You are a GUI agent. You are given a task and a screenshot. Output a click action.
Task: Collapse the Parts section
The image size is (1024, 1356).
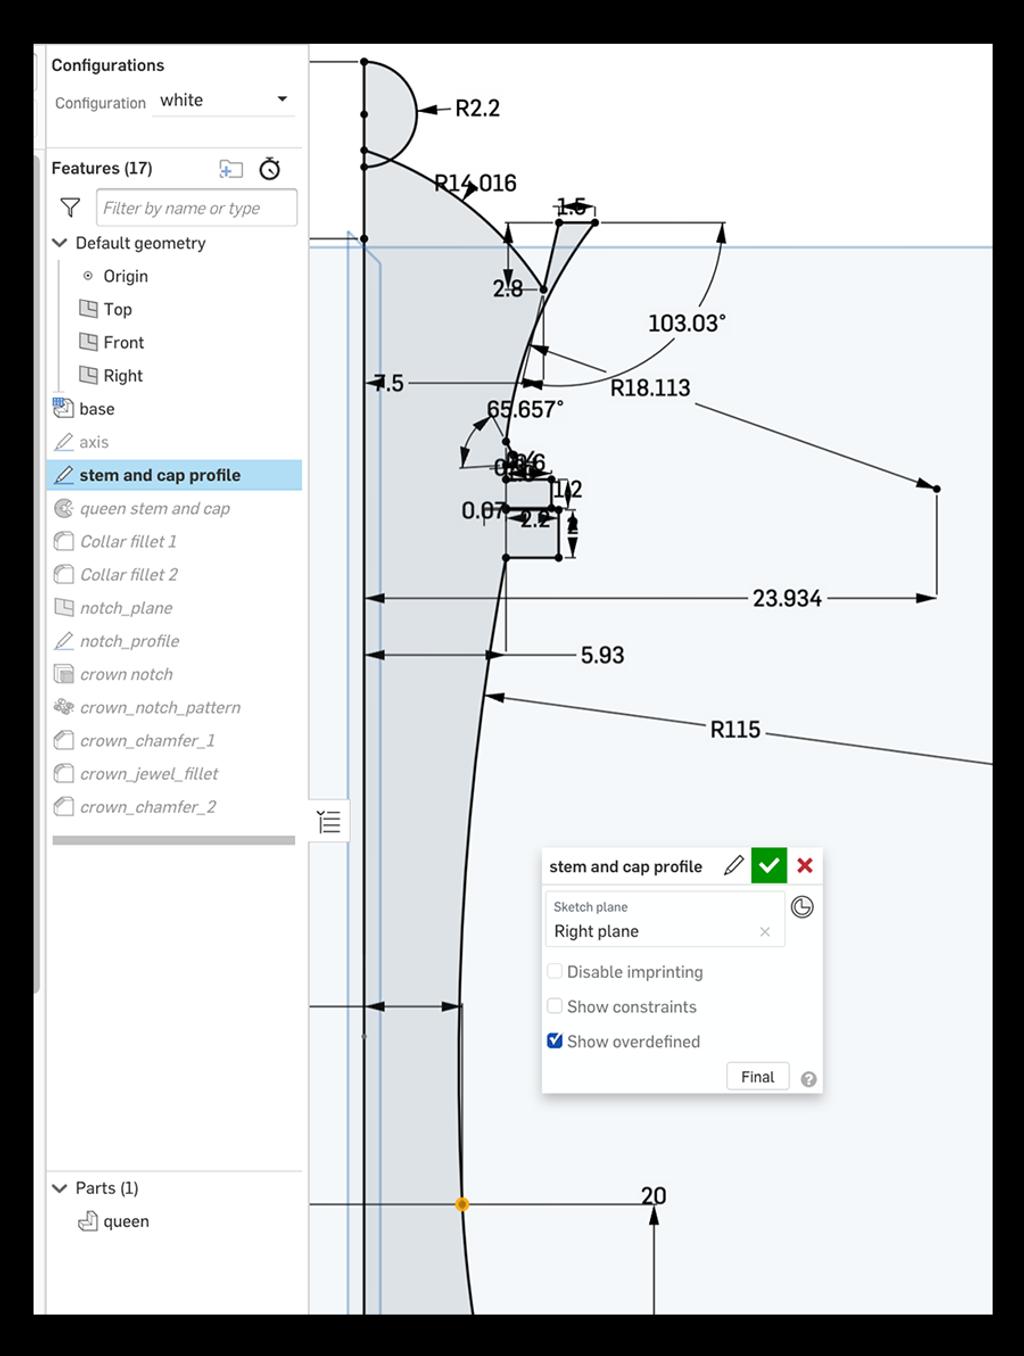pyautogui.click(x=59, y=1188)
